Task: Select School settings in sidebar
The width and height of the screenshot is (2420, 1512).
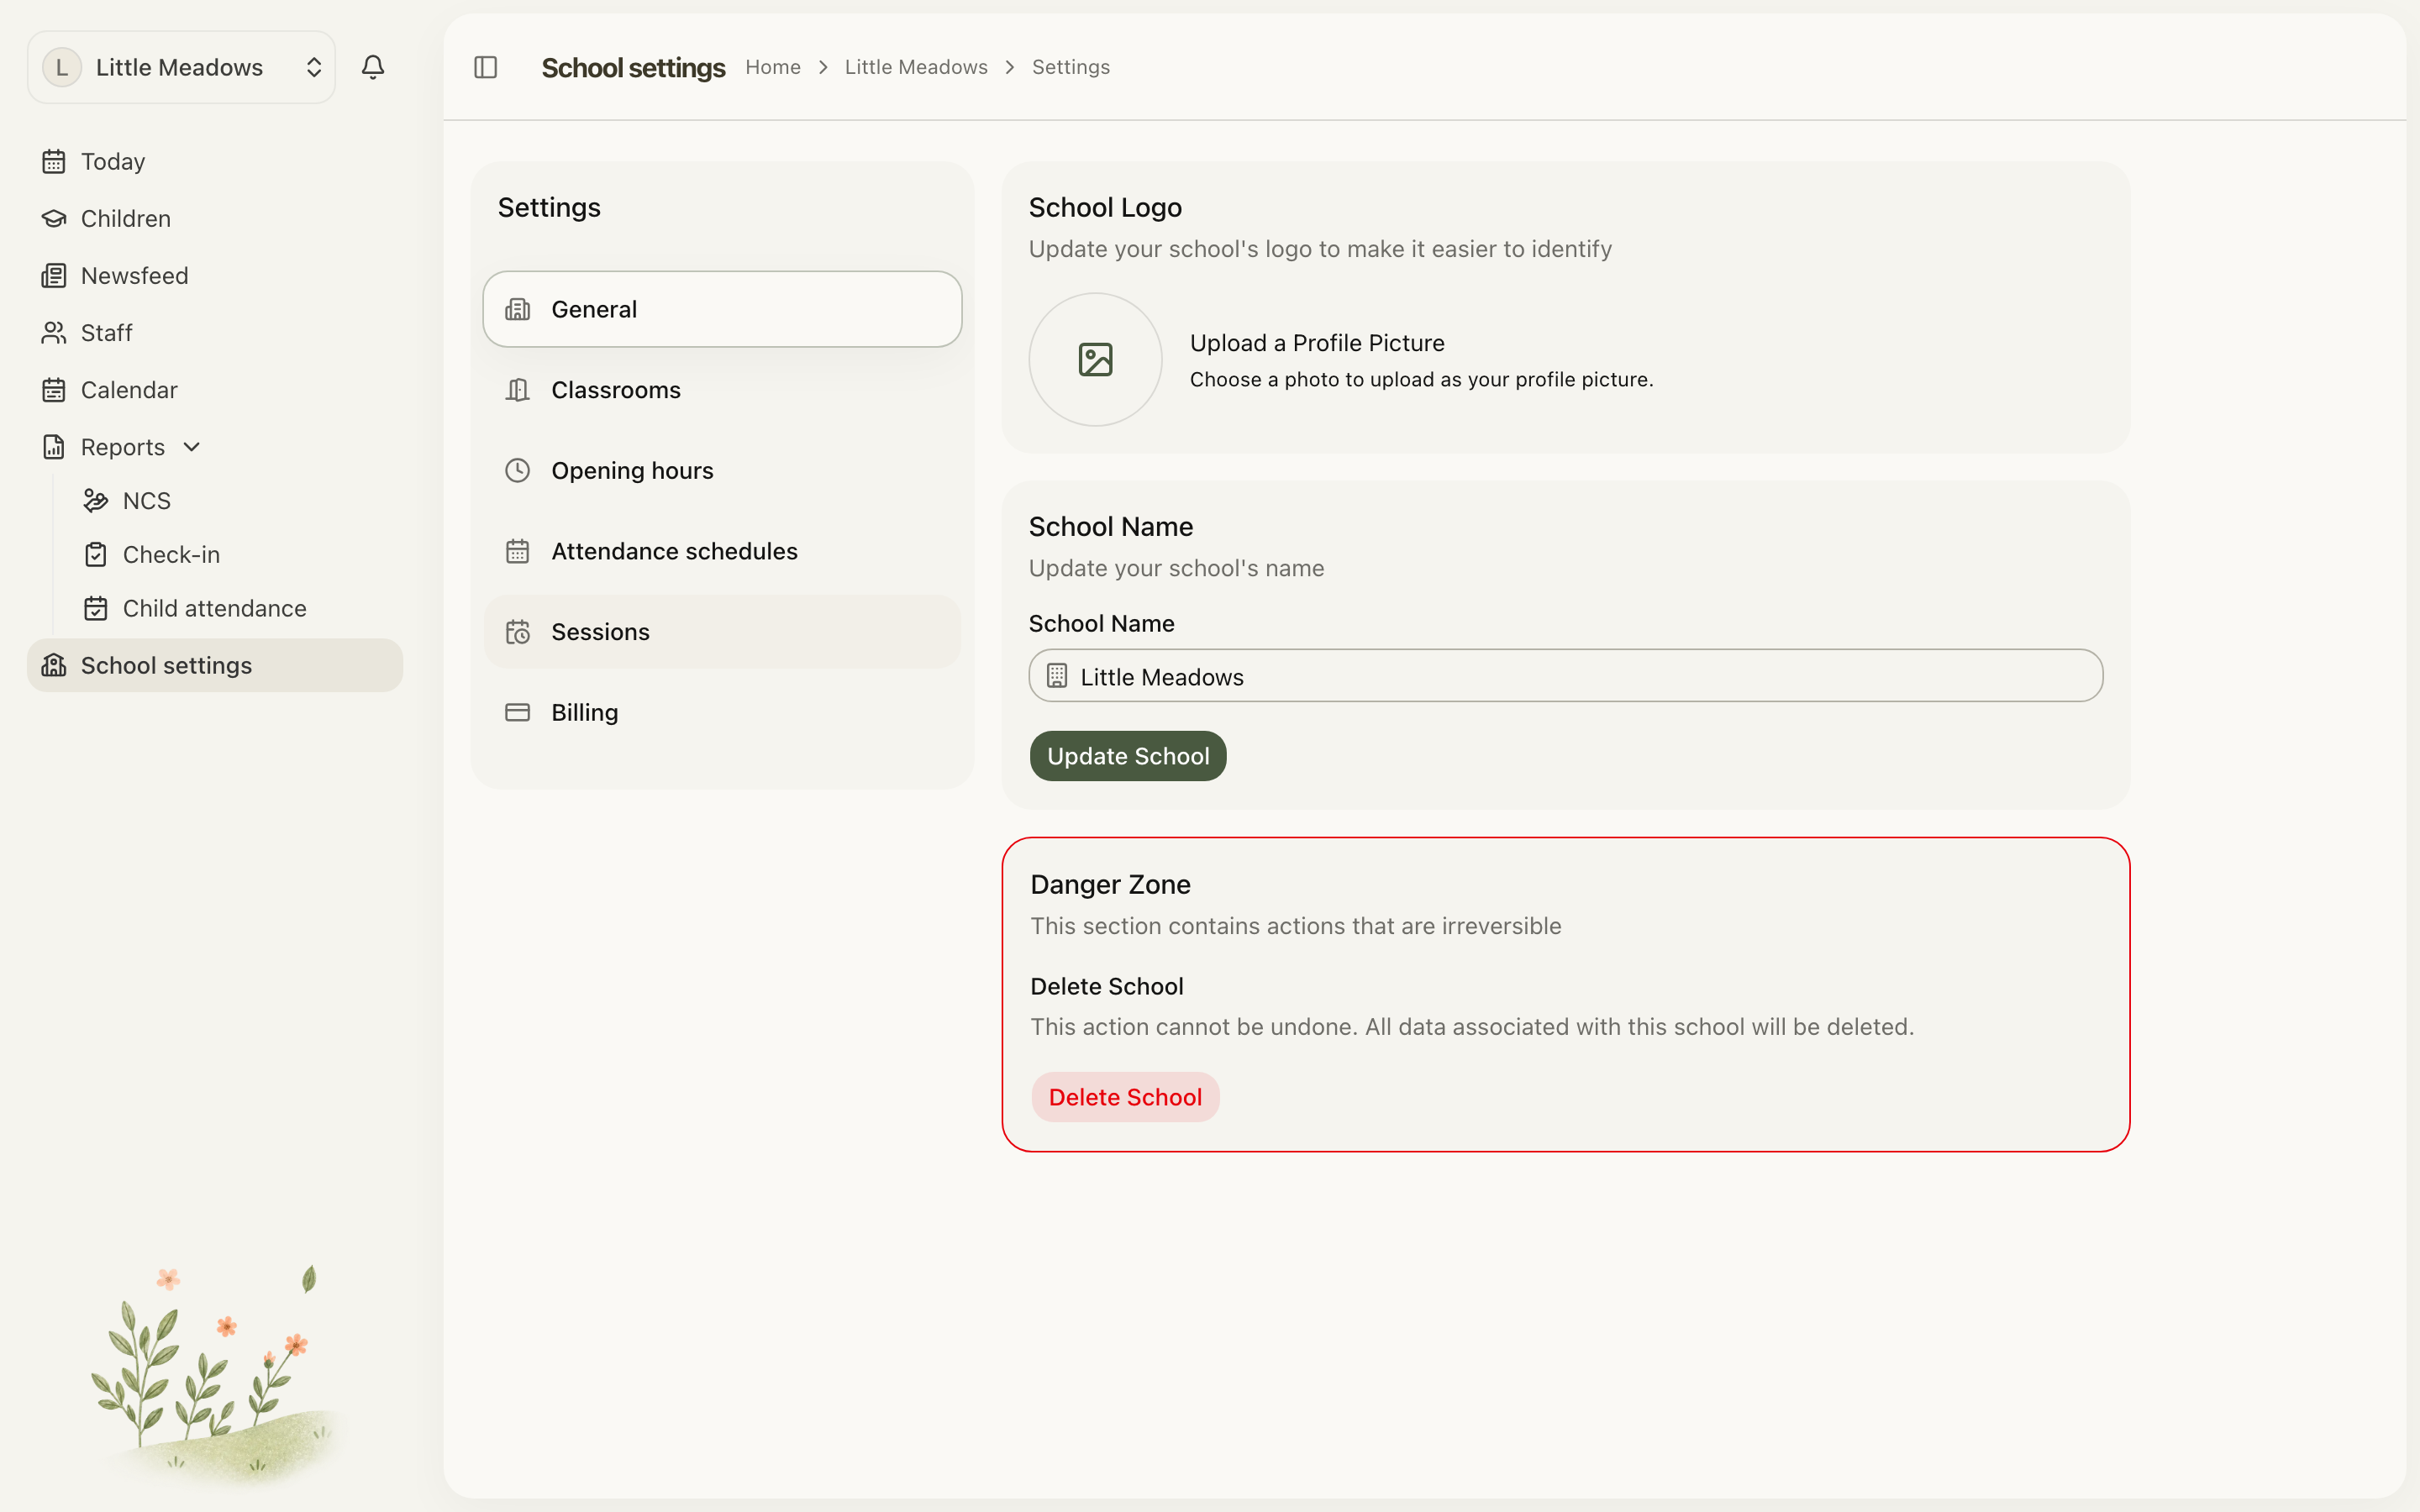Action: point(215,666)
